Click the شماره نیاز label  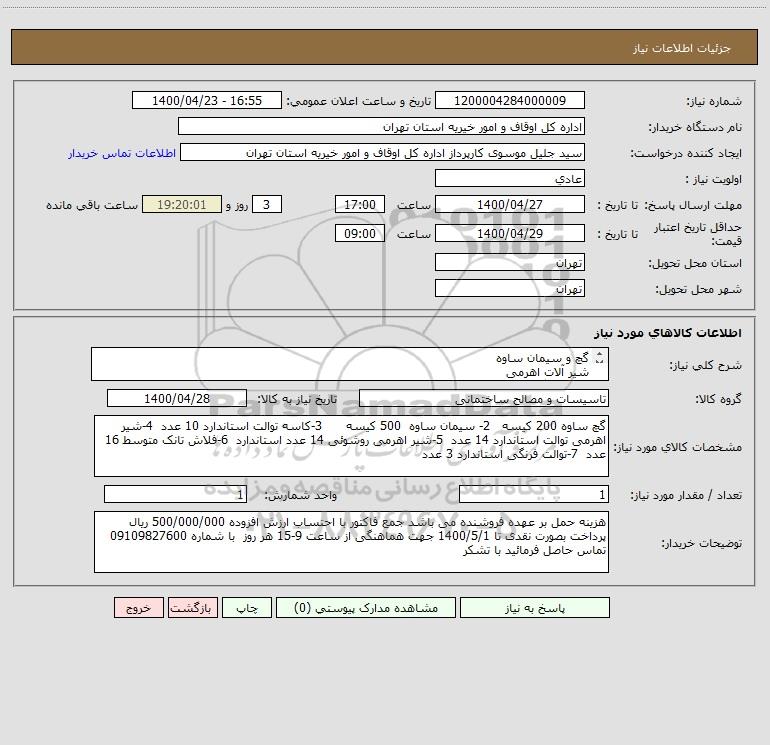click(714, 101)
